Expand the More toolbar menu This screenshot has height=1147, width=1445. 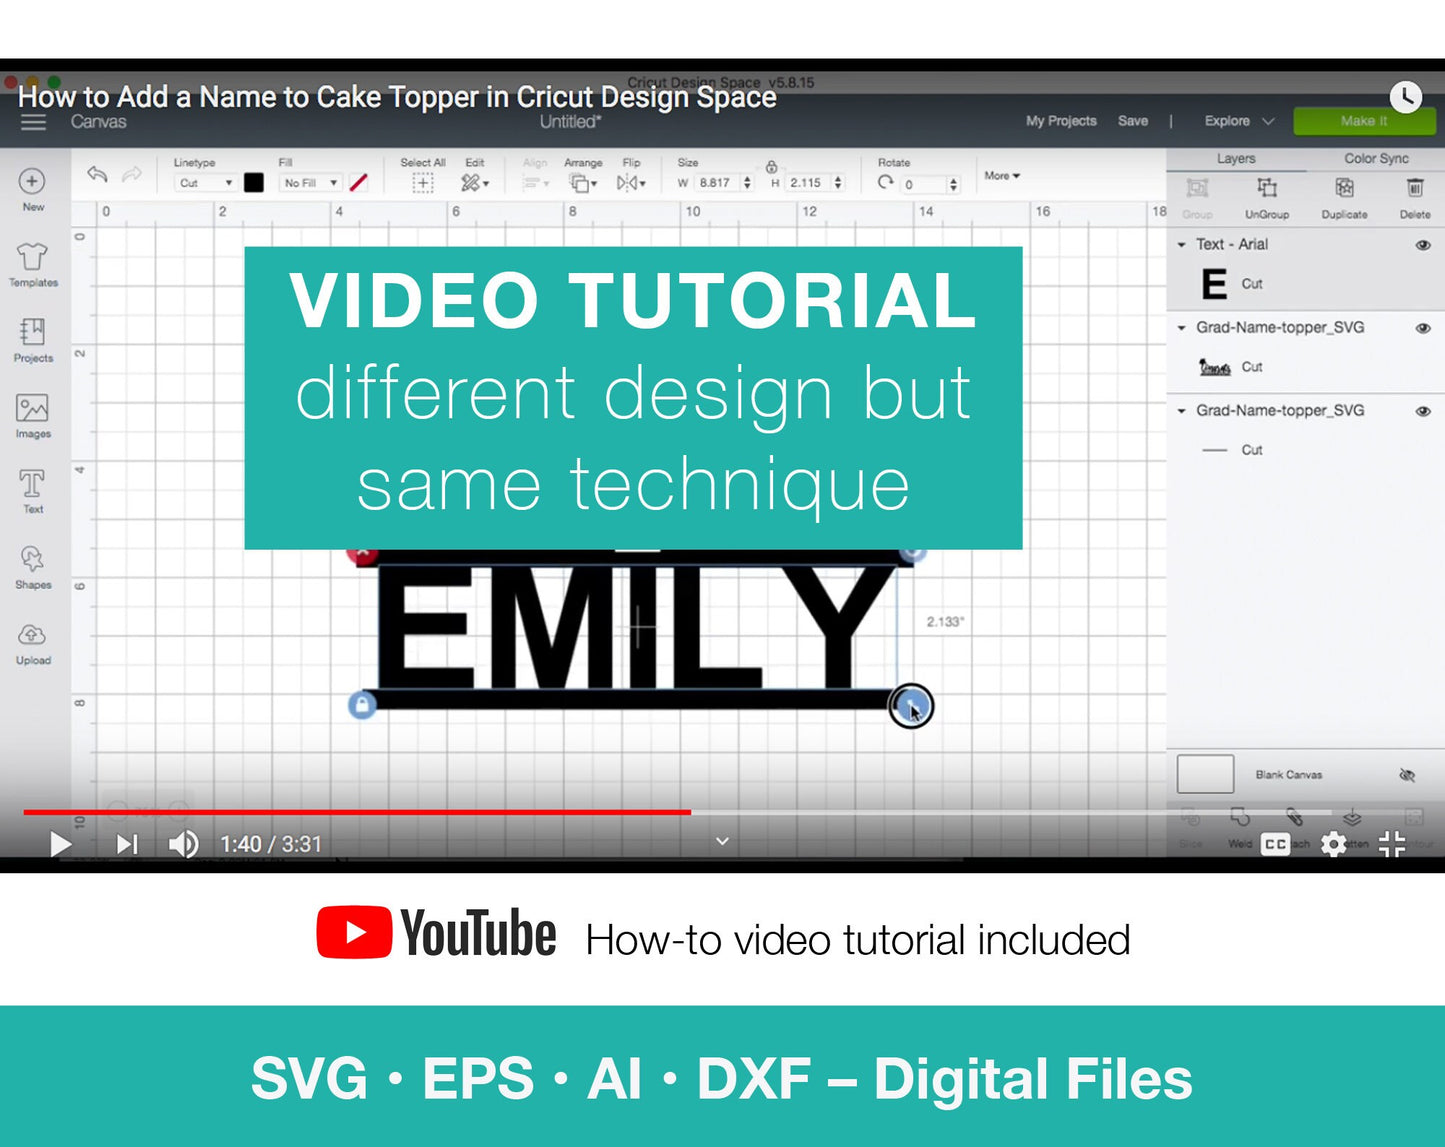(x=1002, y=176)
